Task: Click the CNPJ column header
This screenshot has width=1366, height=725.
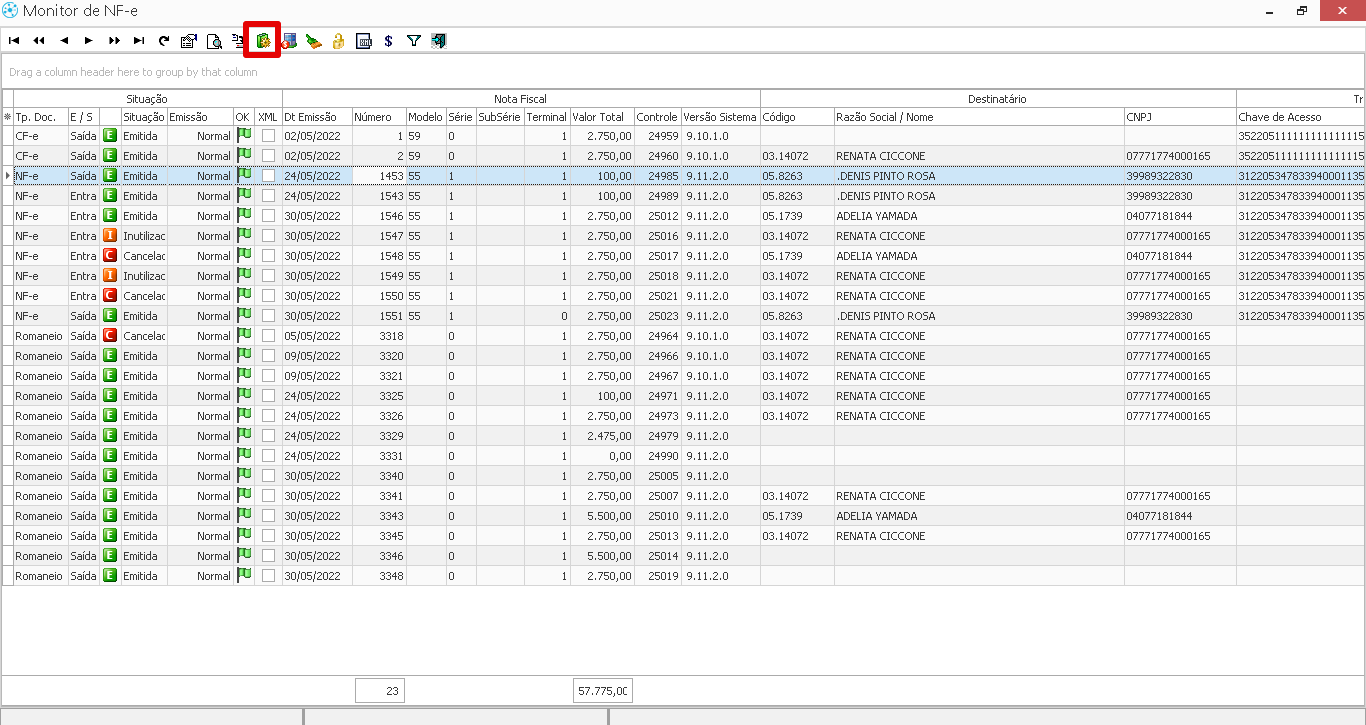Action: (1180, 117)
